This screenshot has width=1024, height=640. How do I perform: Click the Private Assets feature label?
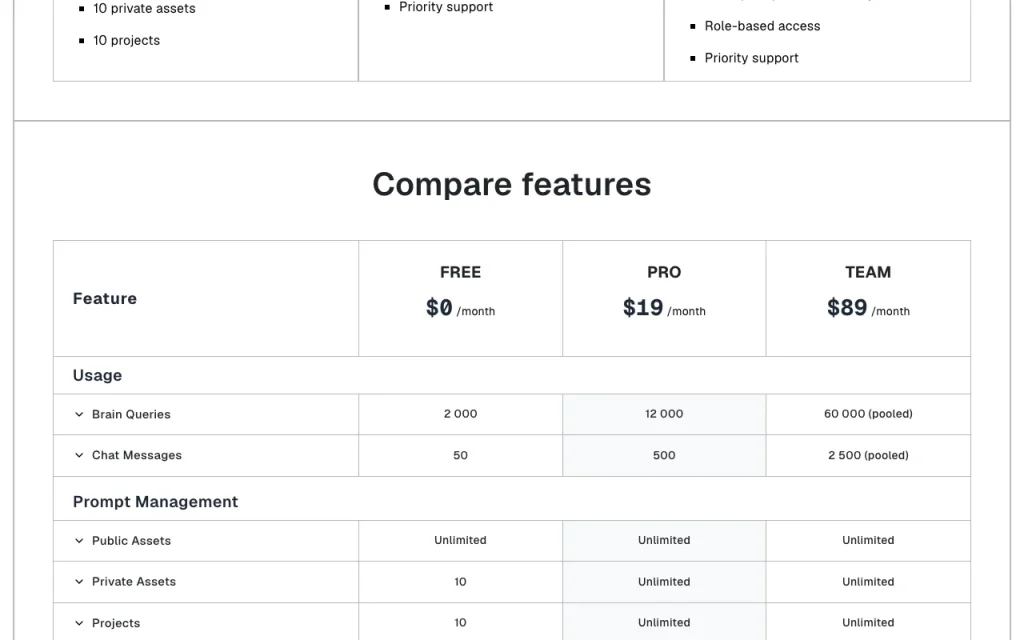coord(134,582)
